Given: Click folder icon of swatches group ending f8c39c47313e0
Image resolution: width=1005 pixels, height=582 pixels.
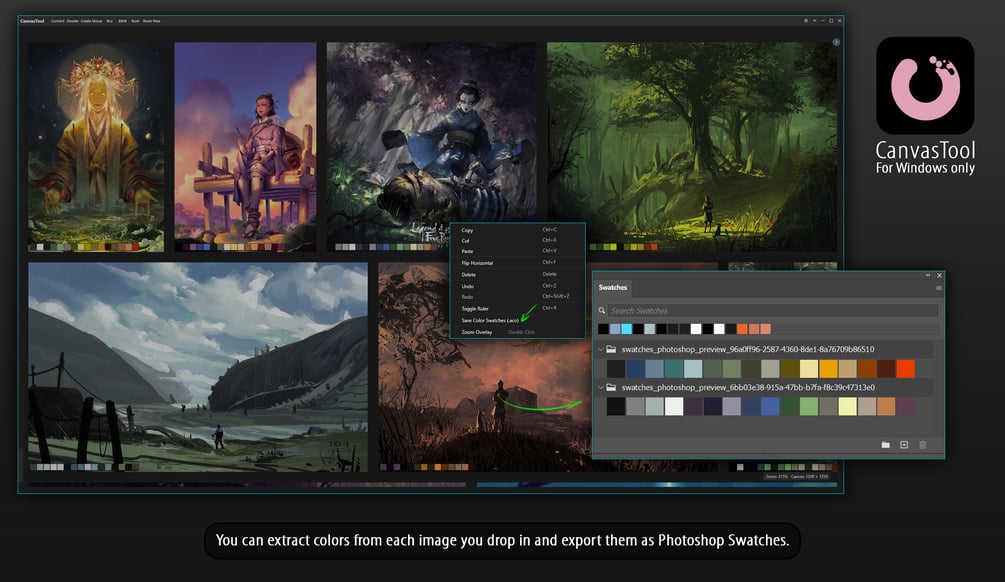Looking at the screenshot, I should click(611, 387).
